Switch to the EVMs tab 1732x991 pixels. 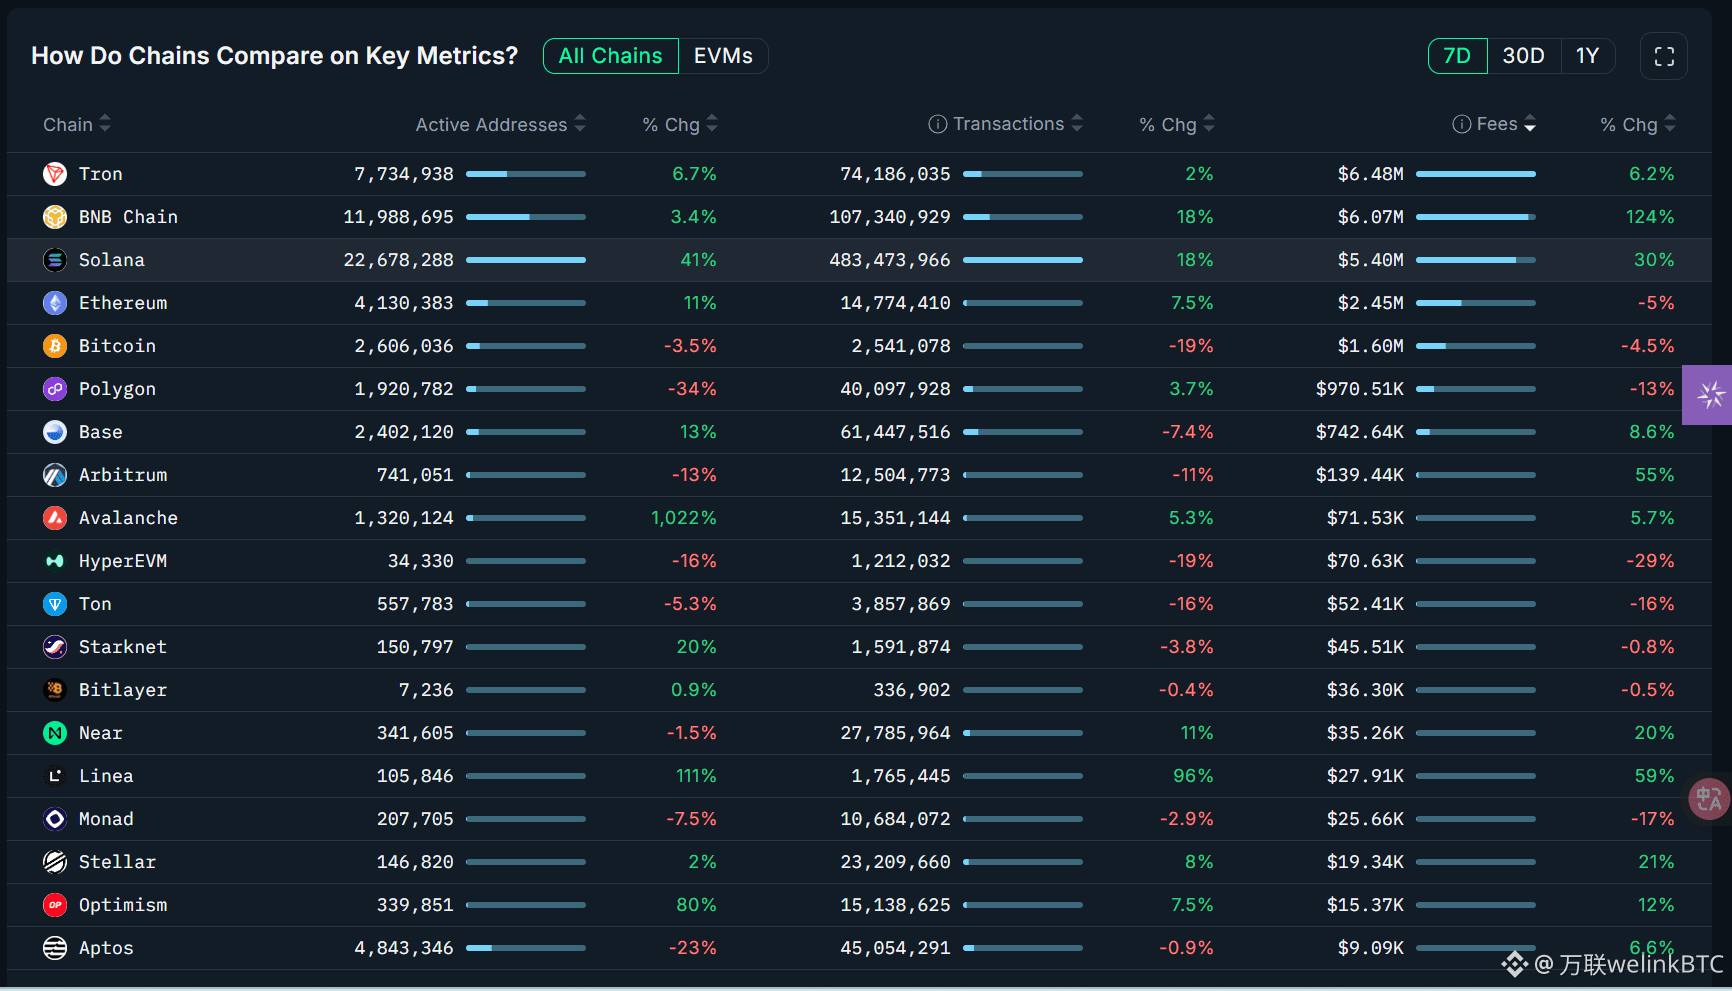tap(723, 56)
